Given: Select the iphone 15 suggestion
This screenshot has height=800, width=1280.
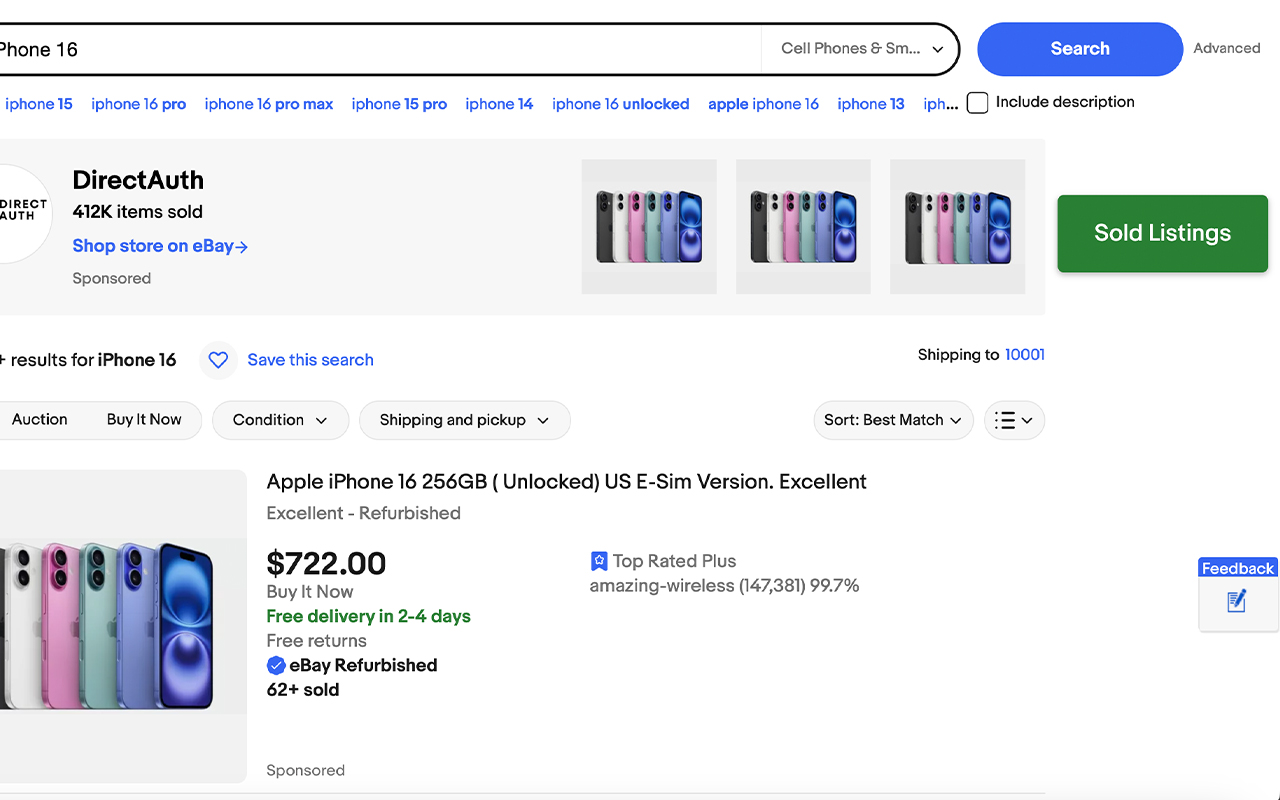Looking at the screenshot, I should point(39,104).
